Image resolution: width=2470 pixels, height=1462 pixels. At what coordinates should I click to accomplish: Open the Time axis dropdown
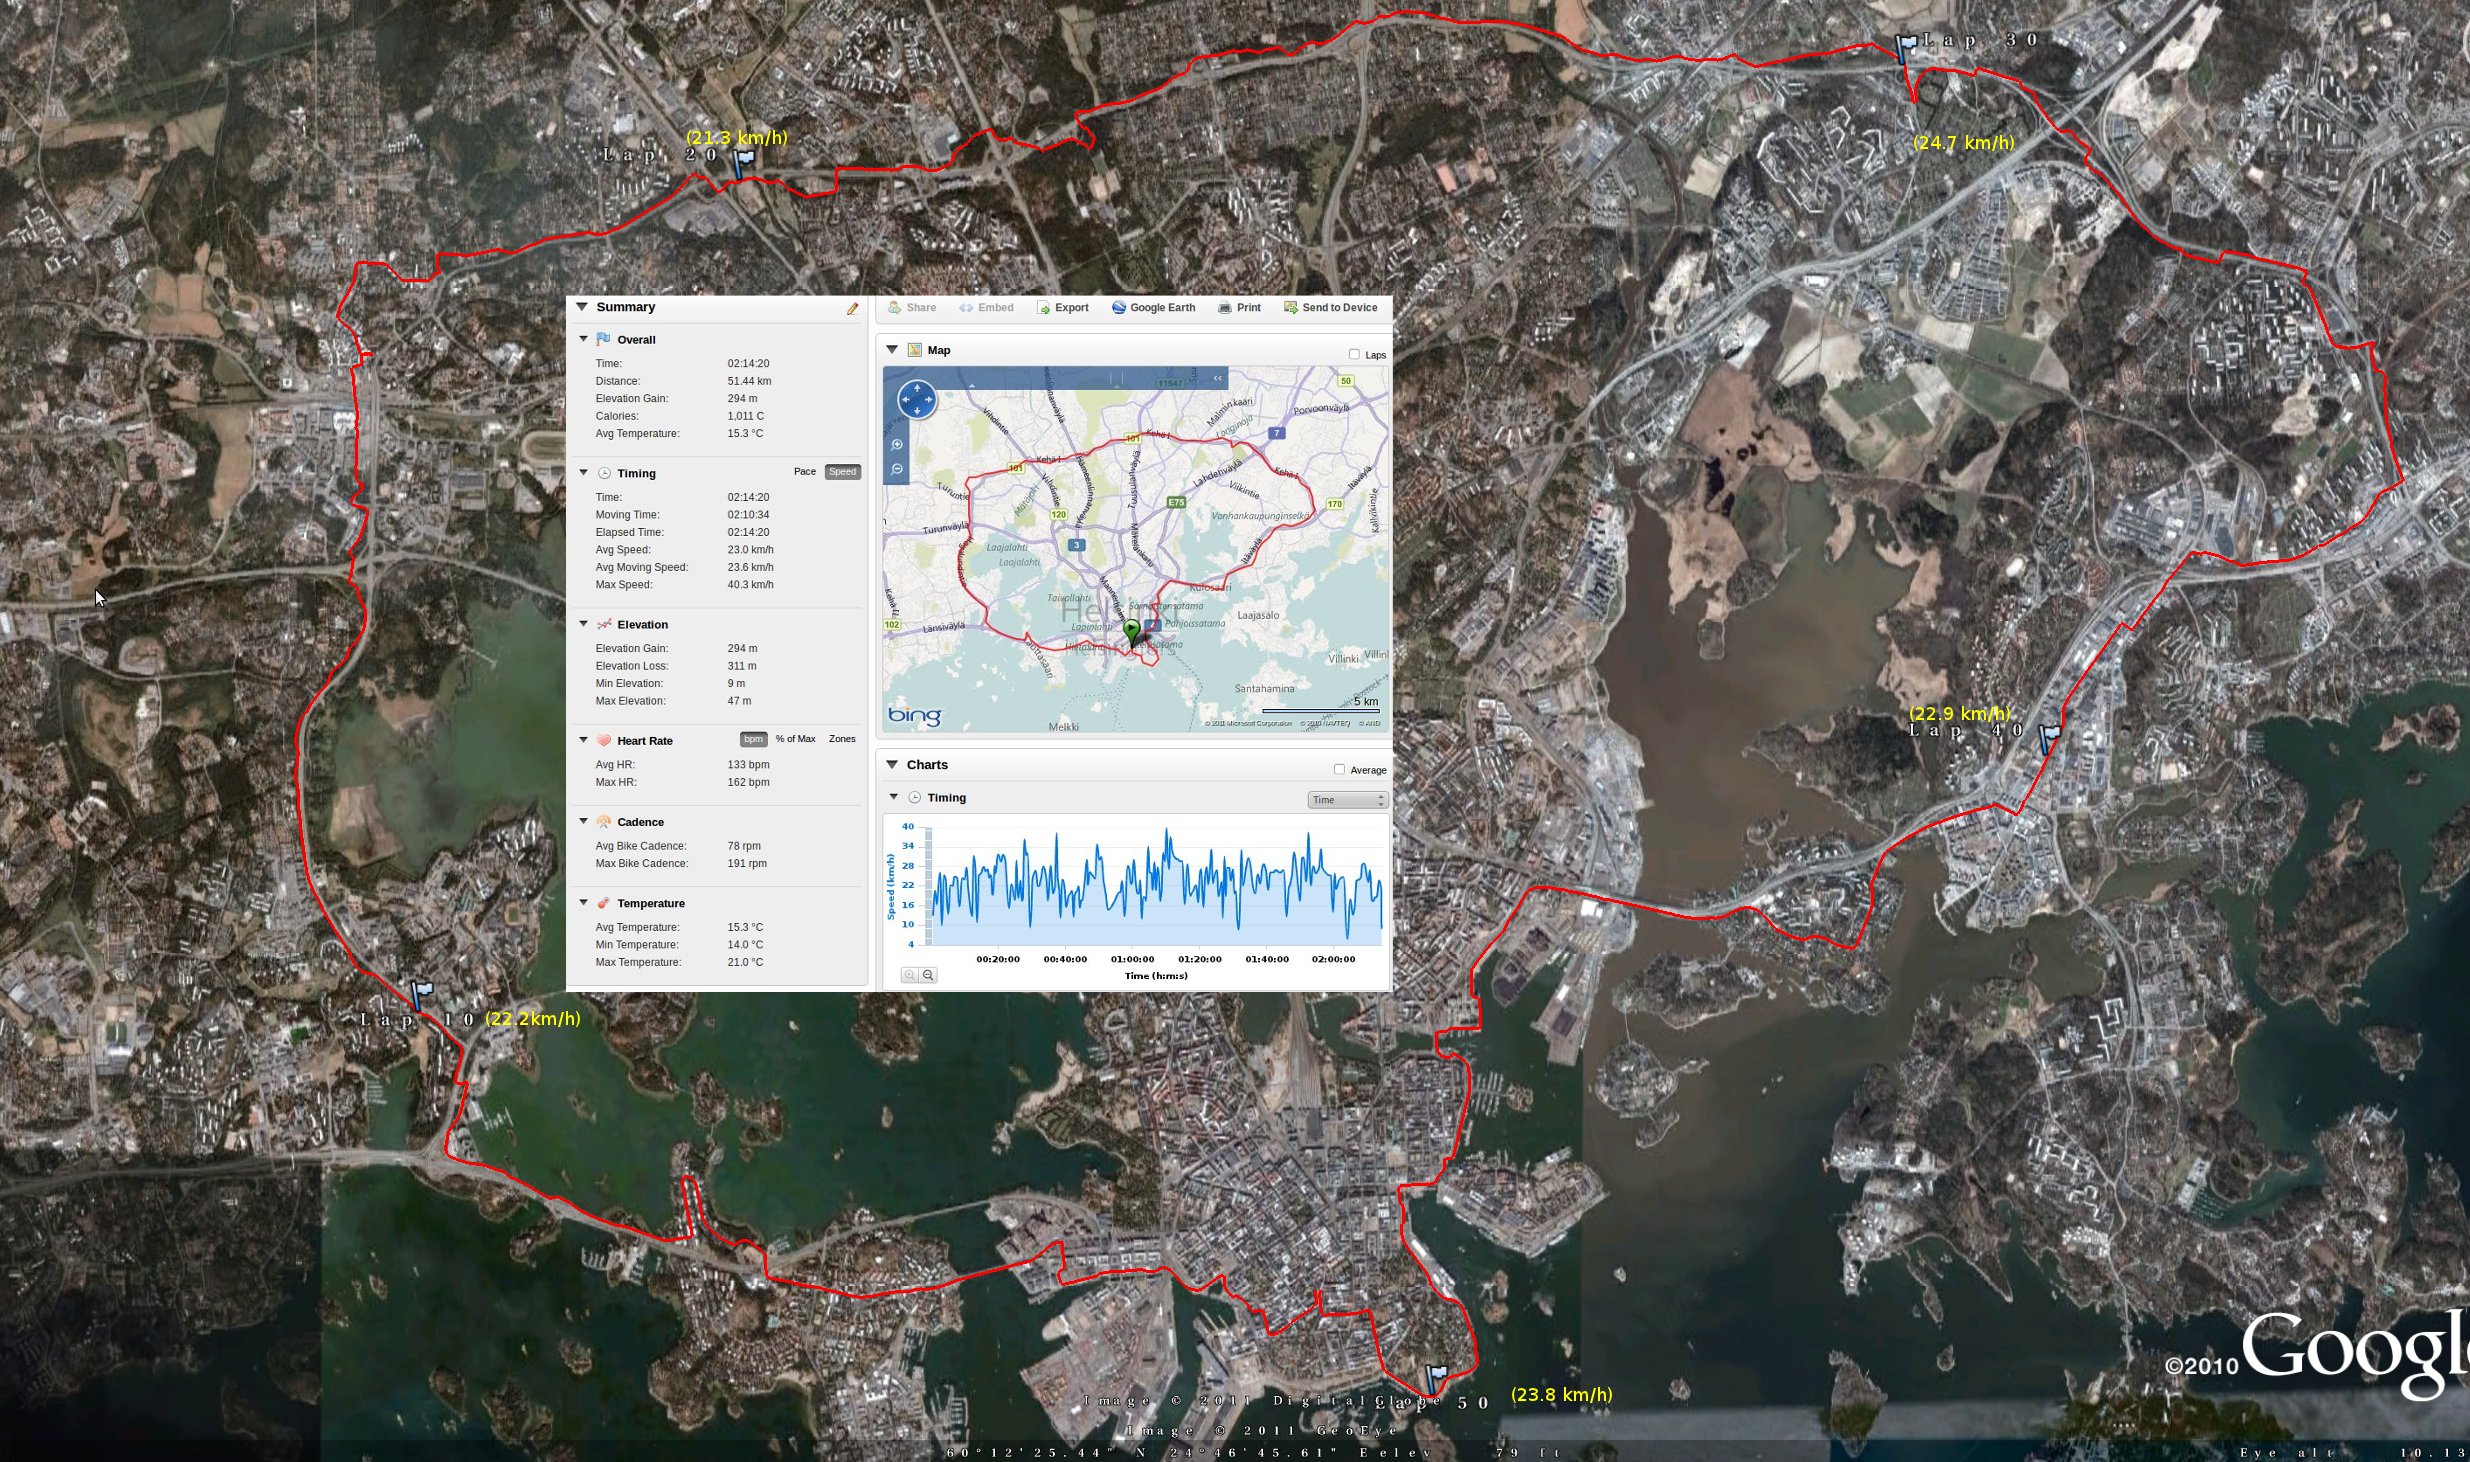(x=1347, y=800)
